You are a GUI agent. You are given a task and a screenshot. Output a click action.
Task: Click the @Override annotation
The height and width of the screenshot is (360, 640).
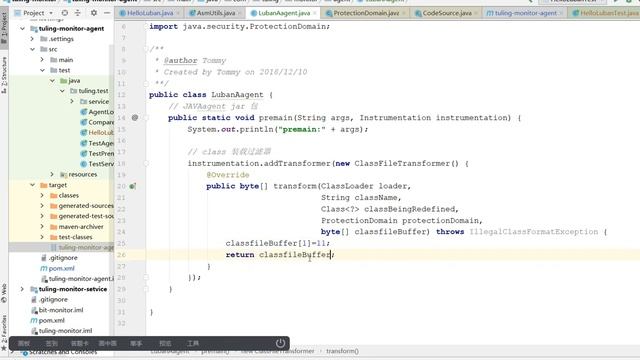click(x=228, y=175)
